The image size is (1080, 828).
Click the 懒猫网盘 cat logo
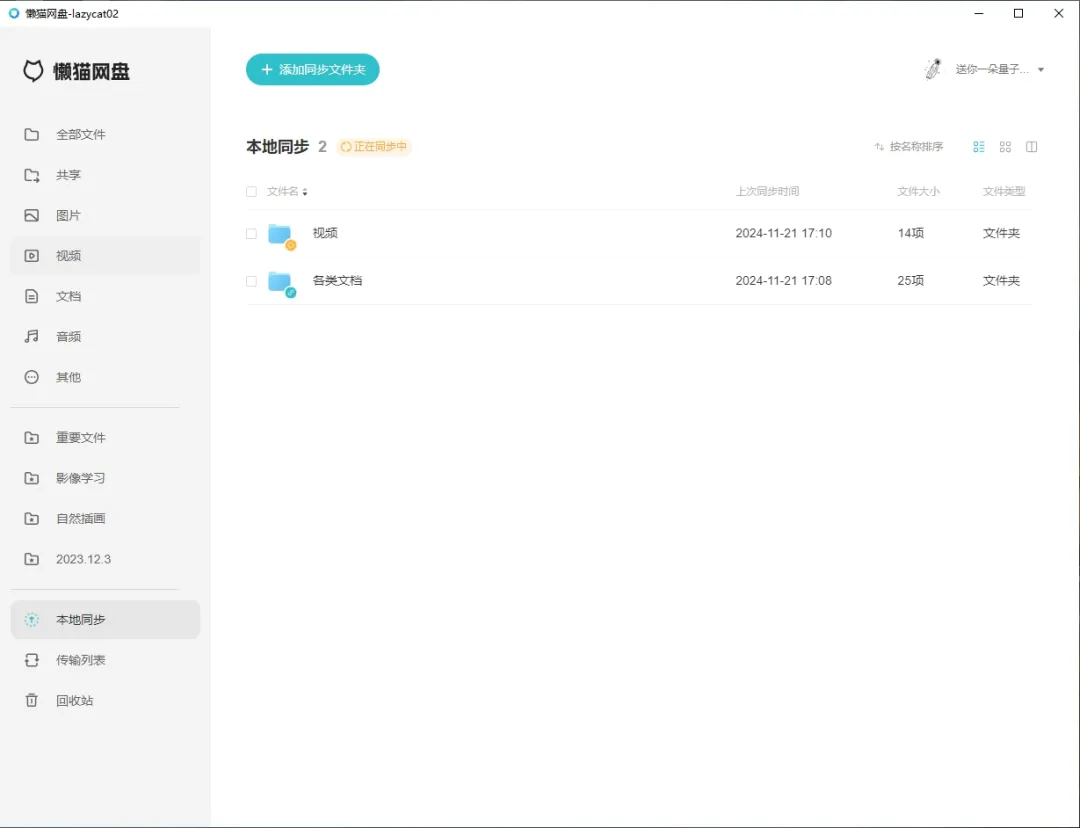[x=33, y=71]
